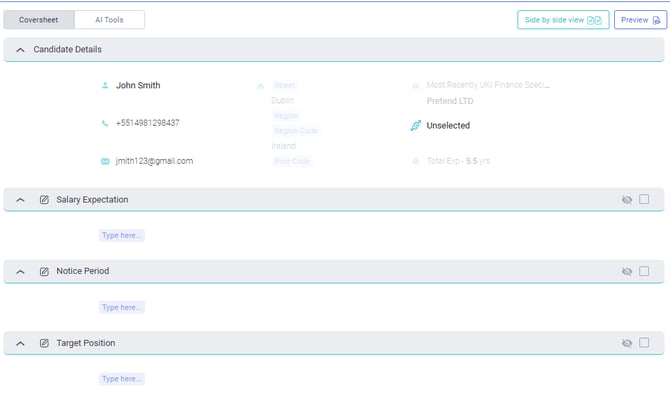The height and width of the screenshot is (401, 670).
Task: Click the edit icon beside Notice Period
Action: click(x=44, y=271)
